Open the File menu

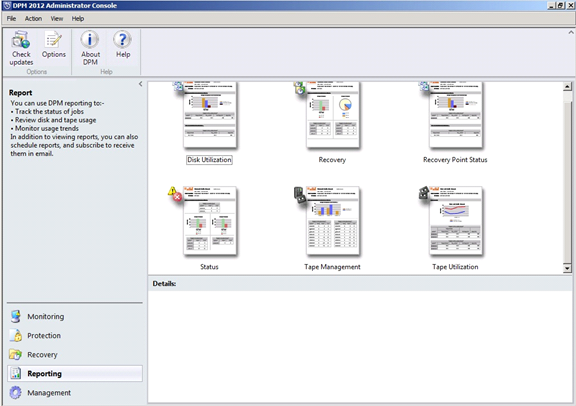11,18
